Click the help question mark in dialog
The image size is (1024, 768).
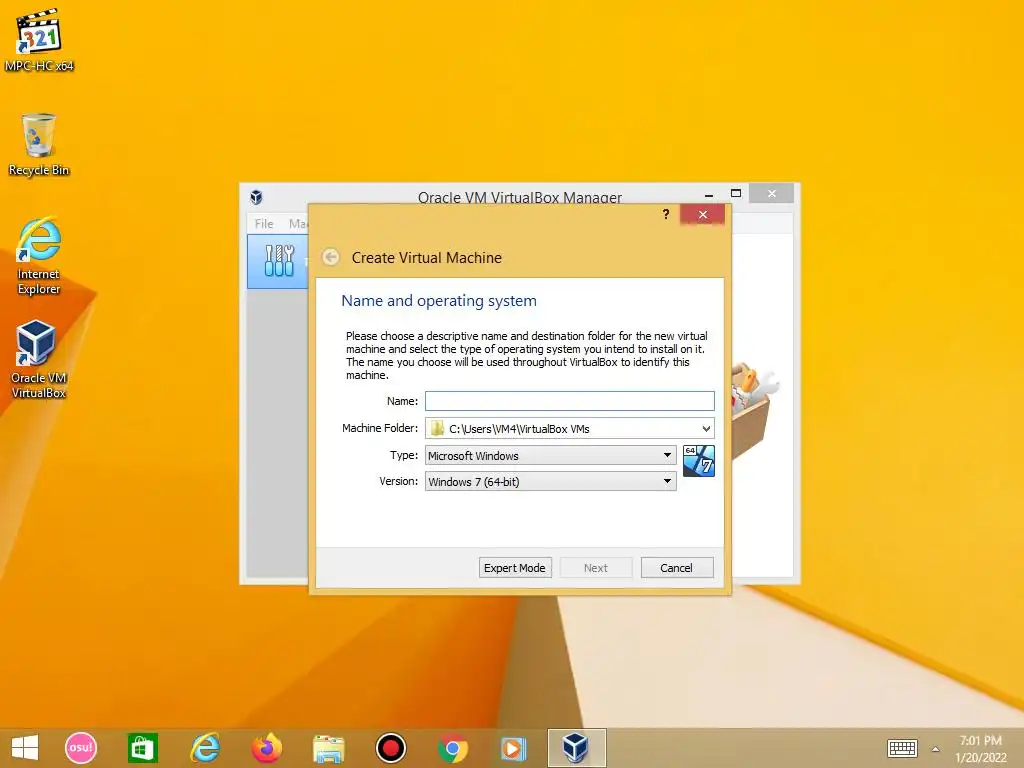[x=665, y=214]
